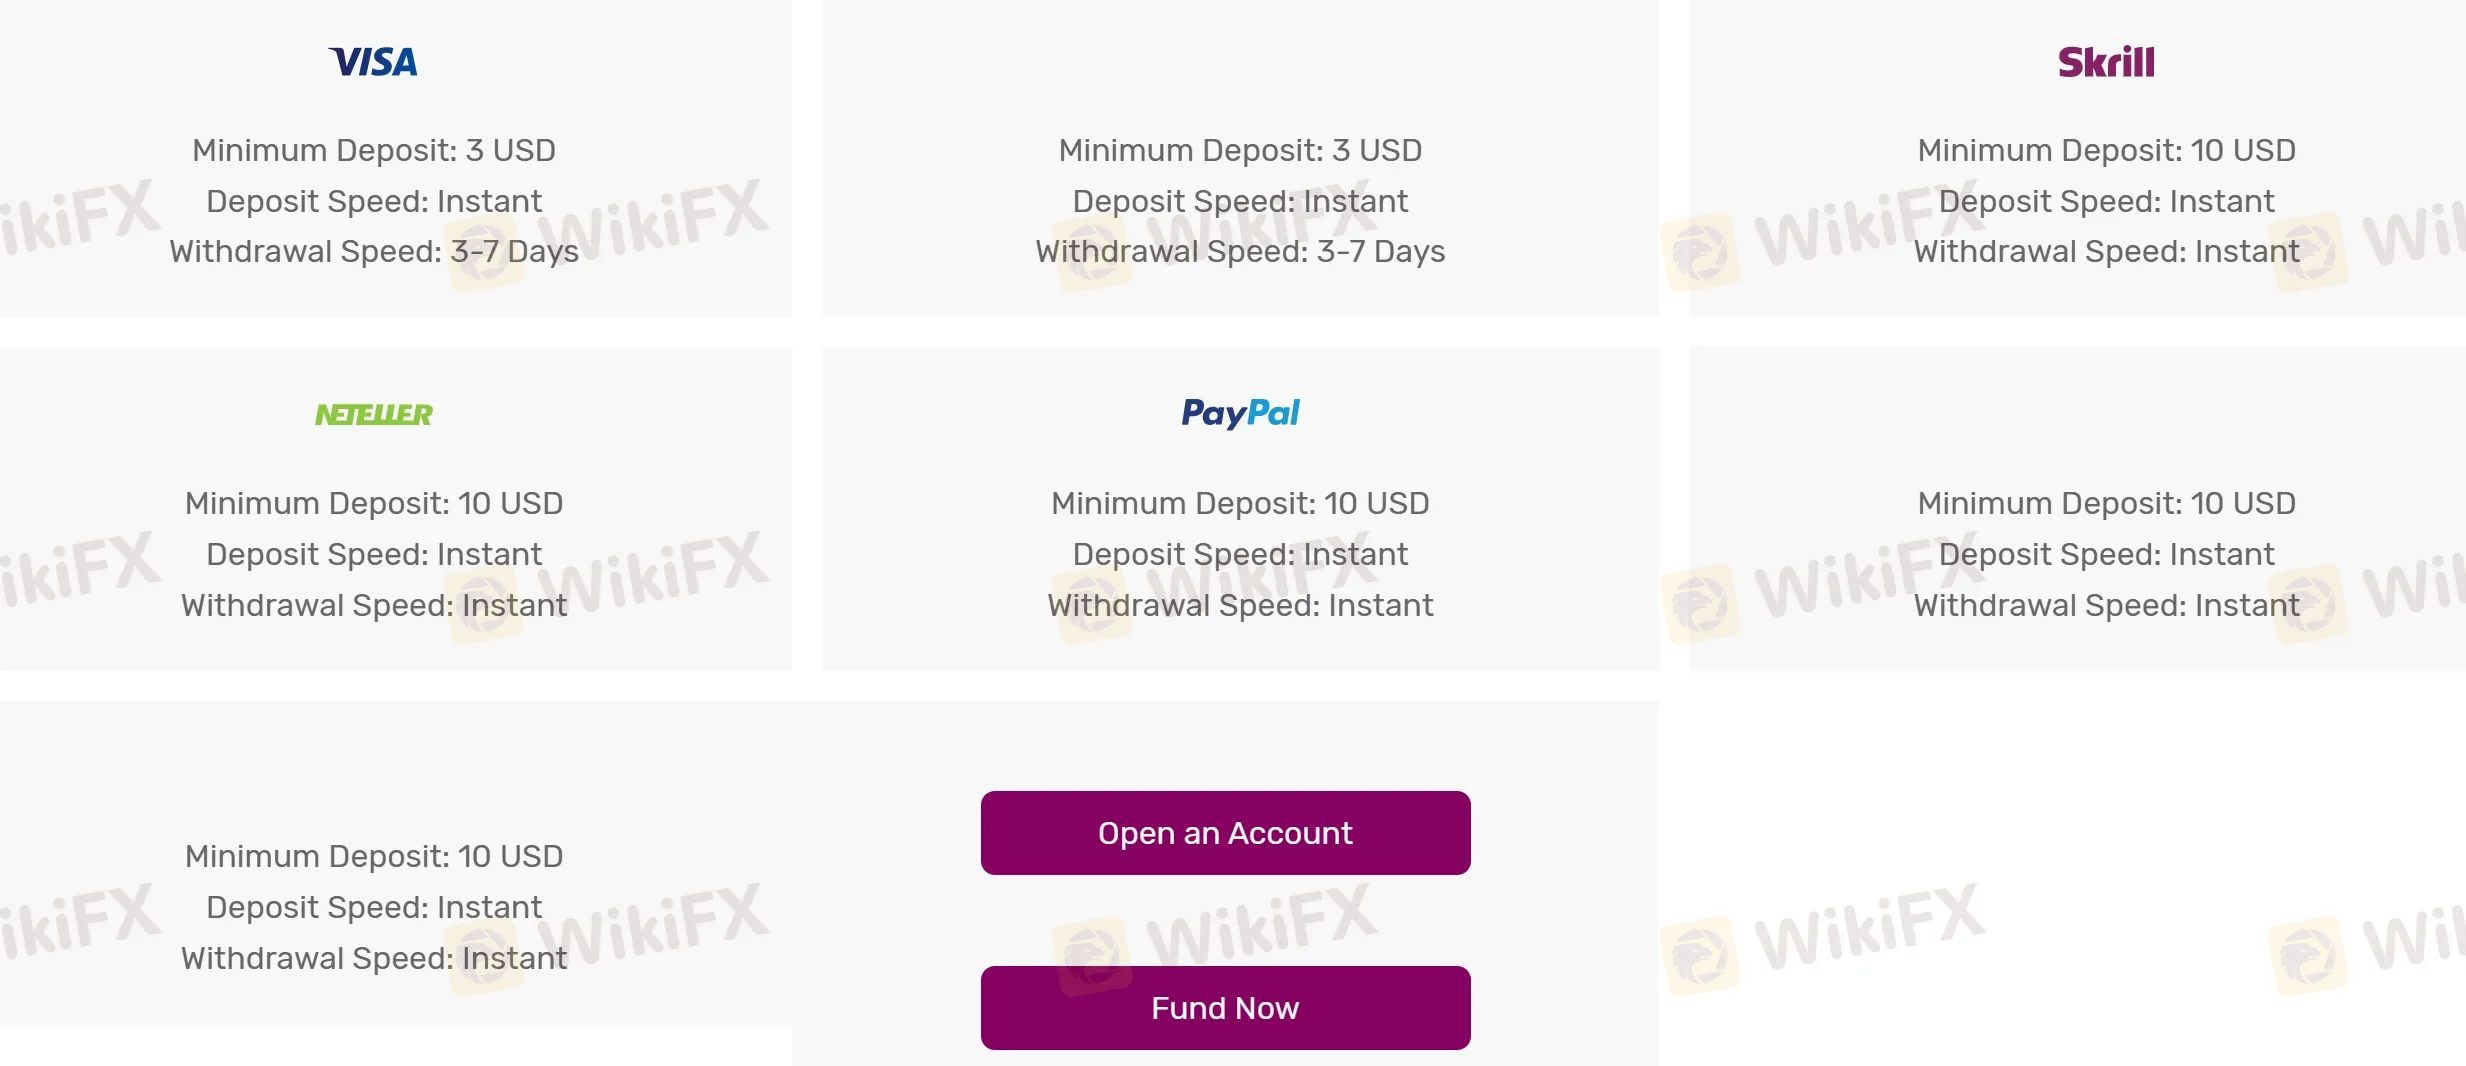Screen dimensions: 2466x1066
Task: Select PayPal's Deposit Speed: Instant text
Action: (1240, 553)
